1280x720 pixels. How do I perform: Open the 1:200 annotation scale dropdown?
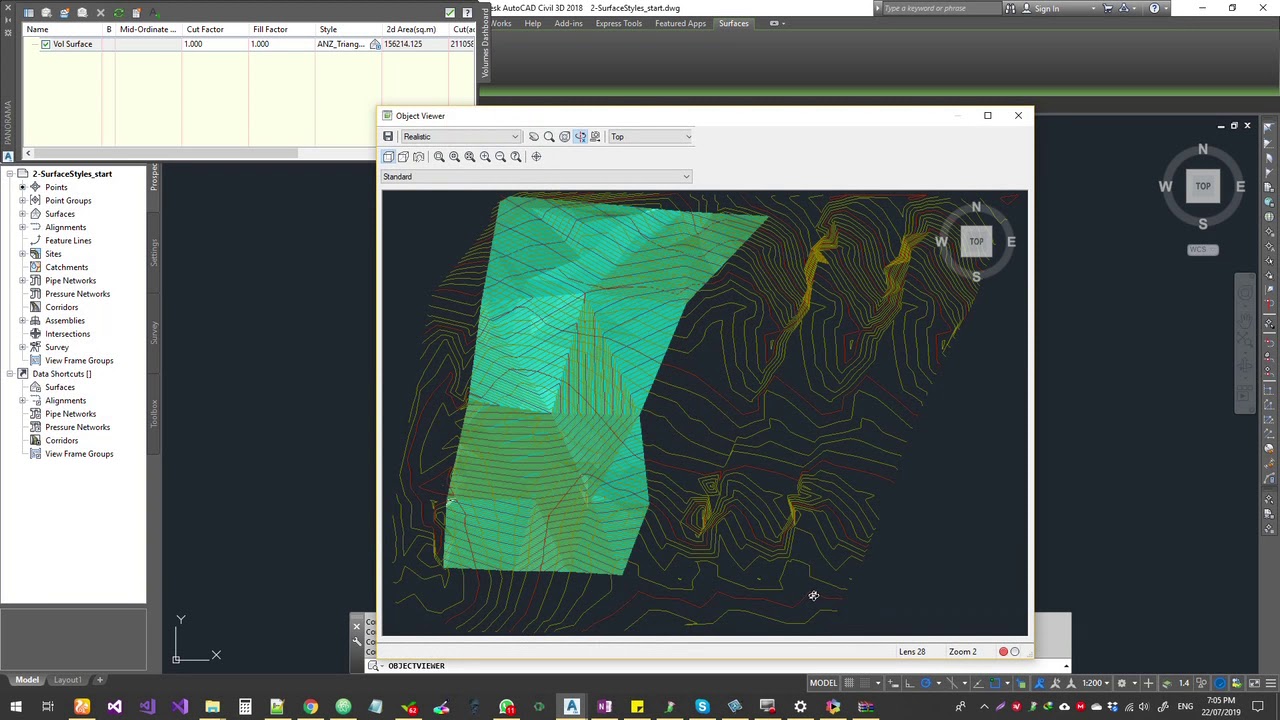(1096, 683)
